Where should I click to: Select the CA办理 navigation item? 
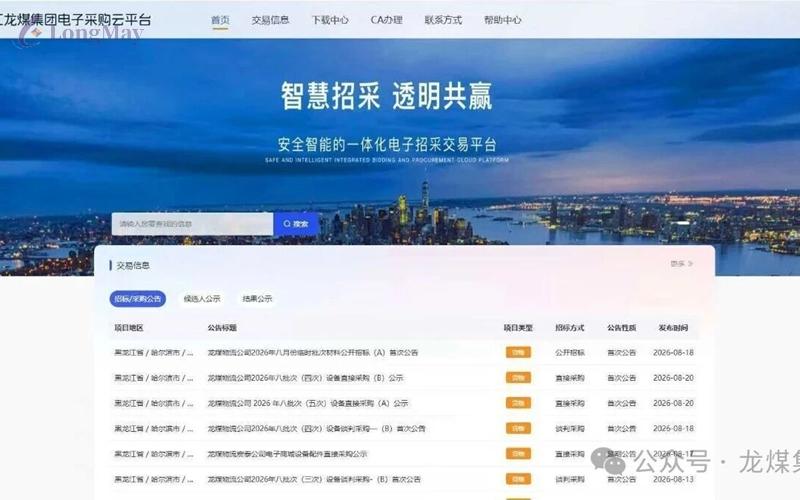386,20
